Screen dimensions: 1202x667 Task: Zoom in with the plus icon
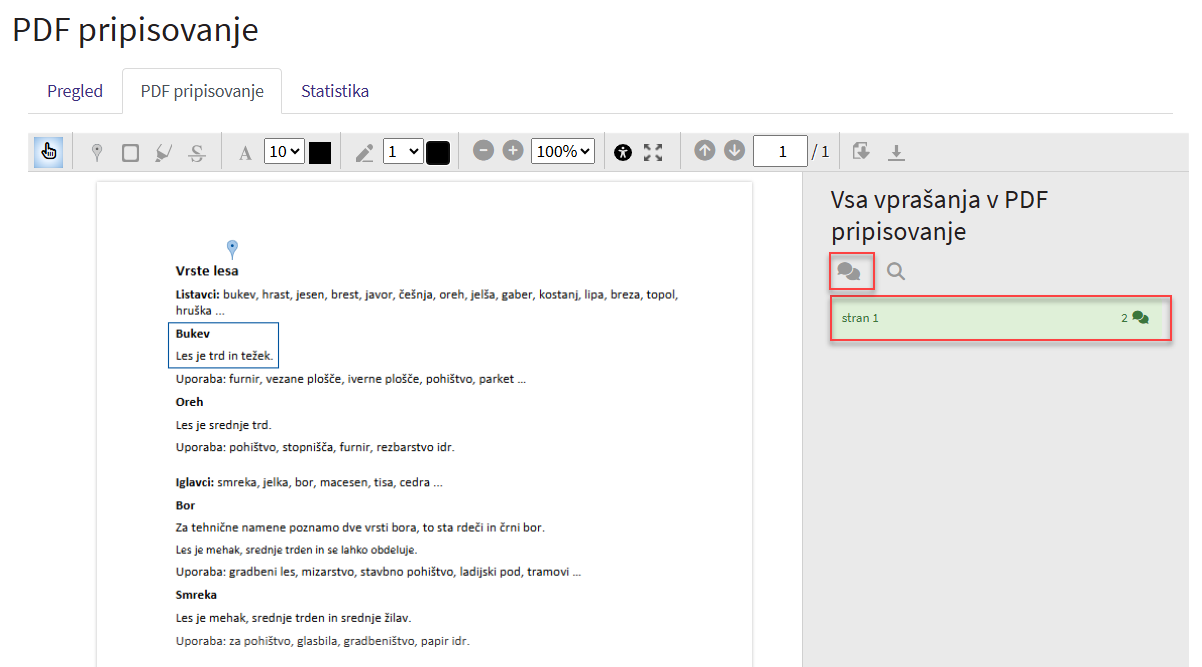513,151
